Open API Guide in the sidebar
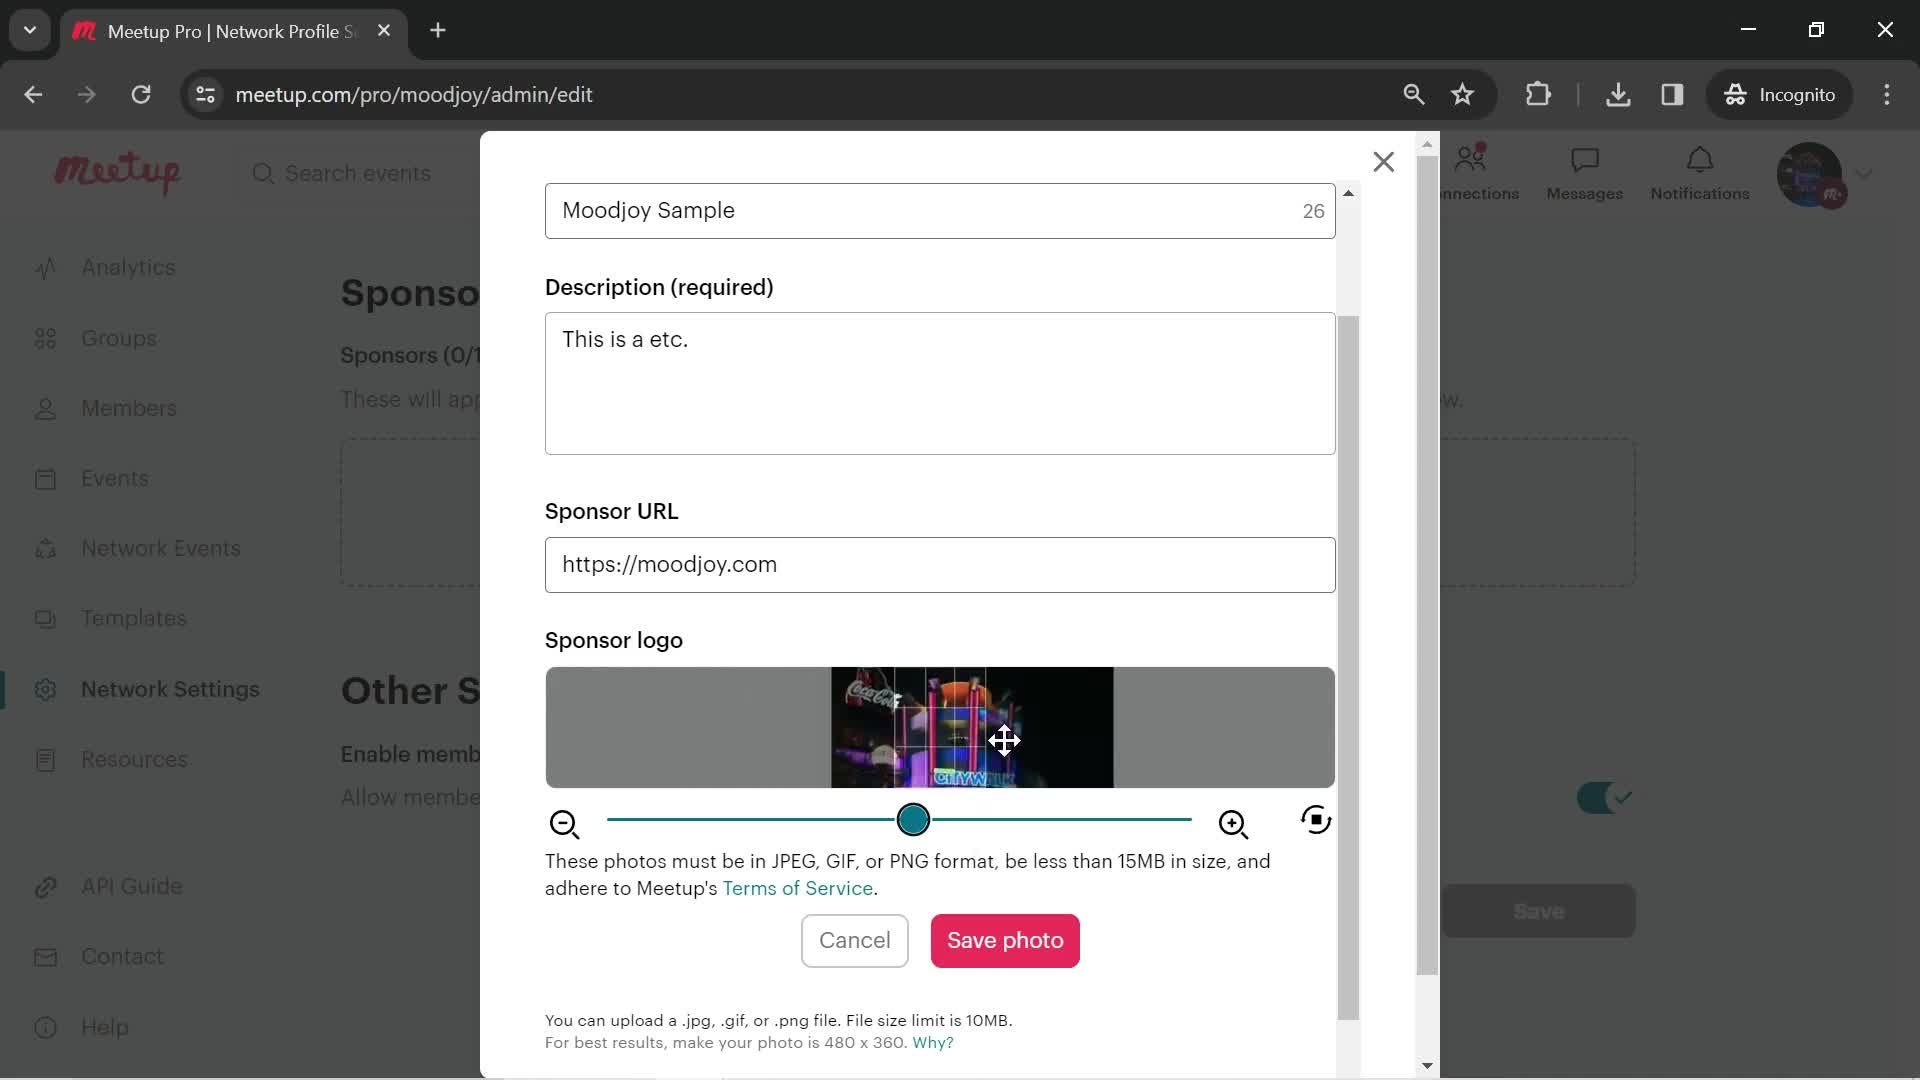1920x1080 pixels. pyautogui.click(x=132, y=886)
